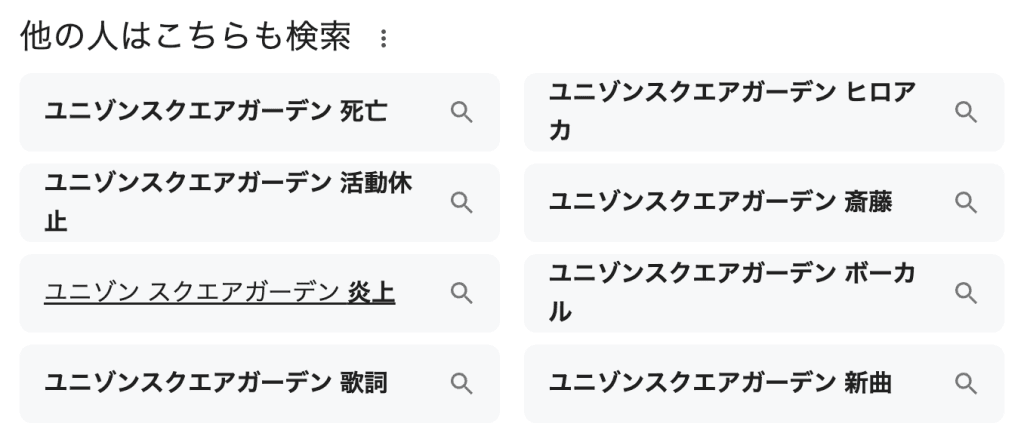Open the ユニゾンスクエアガーデン 斎藤 suggestion
Screen dimensions: 1024x436
tap(720, 203)
